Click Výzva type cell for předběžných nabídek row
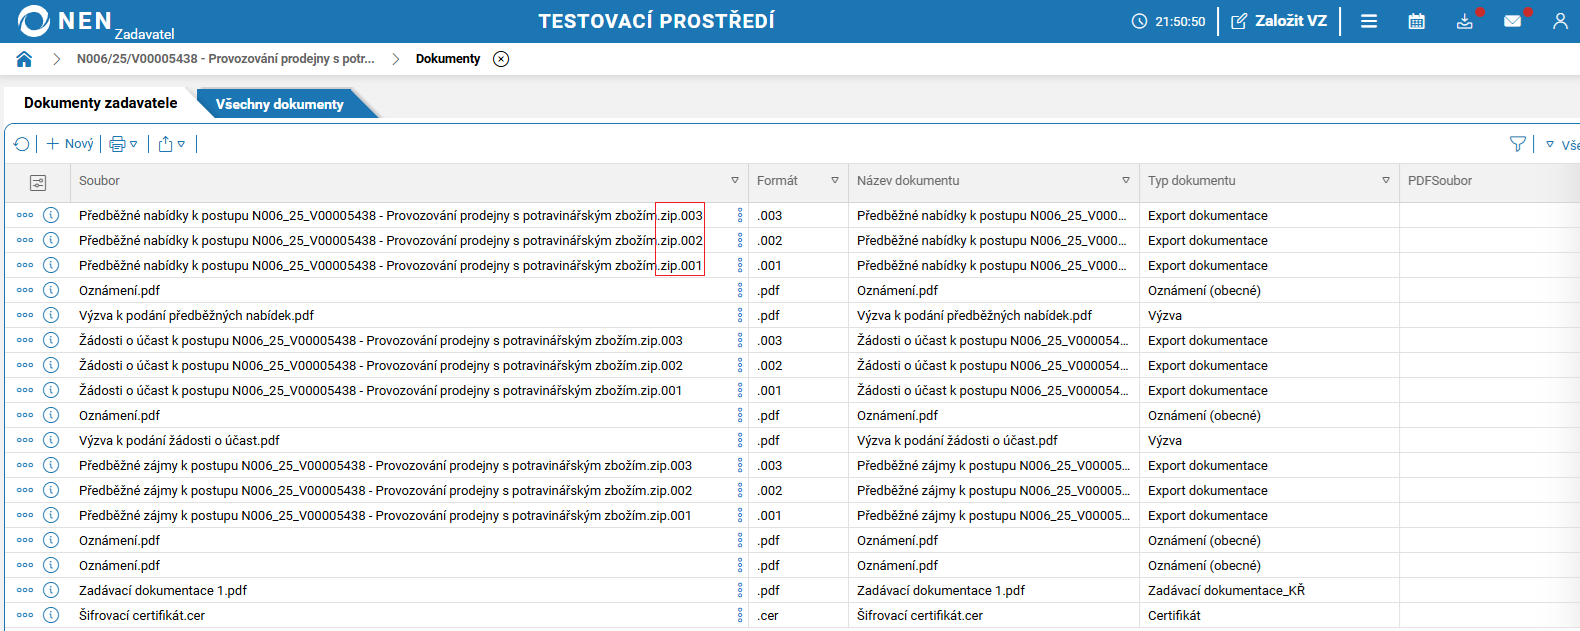The image size is (1580, 631). [x=1165, y=315]
